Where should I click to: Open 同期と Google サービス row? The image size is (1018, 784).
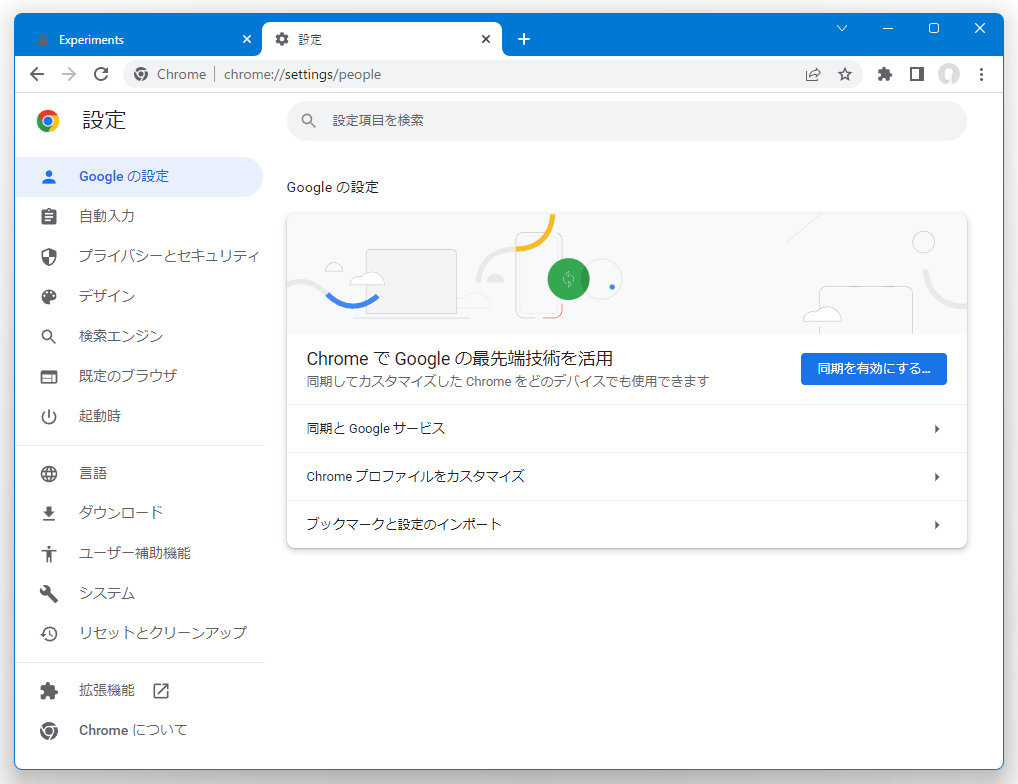click(627, 429)
